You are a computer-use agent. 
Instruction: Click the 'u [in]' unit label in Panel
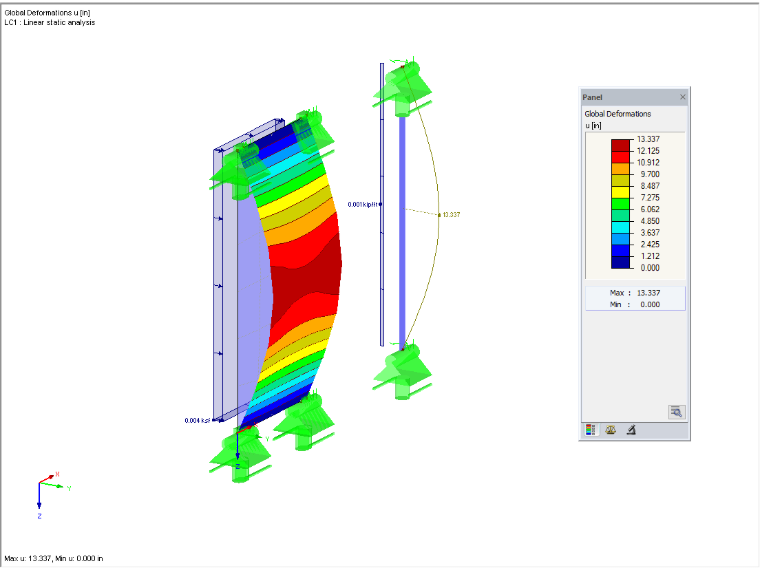593,126
